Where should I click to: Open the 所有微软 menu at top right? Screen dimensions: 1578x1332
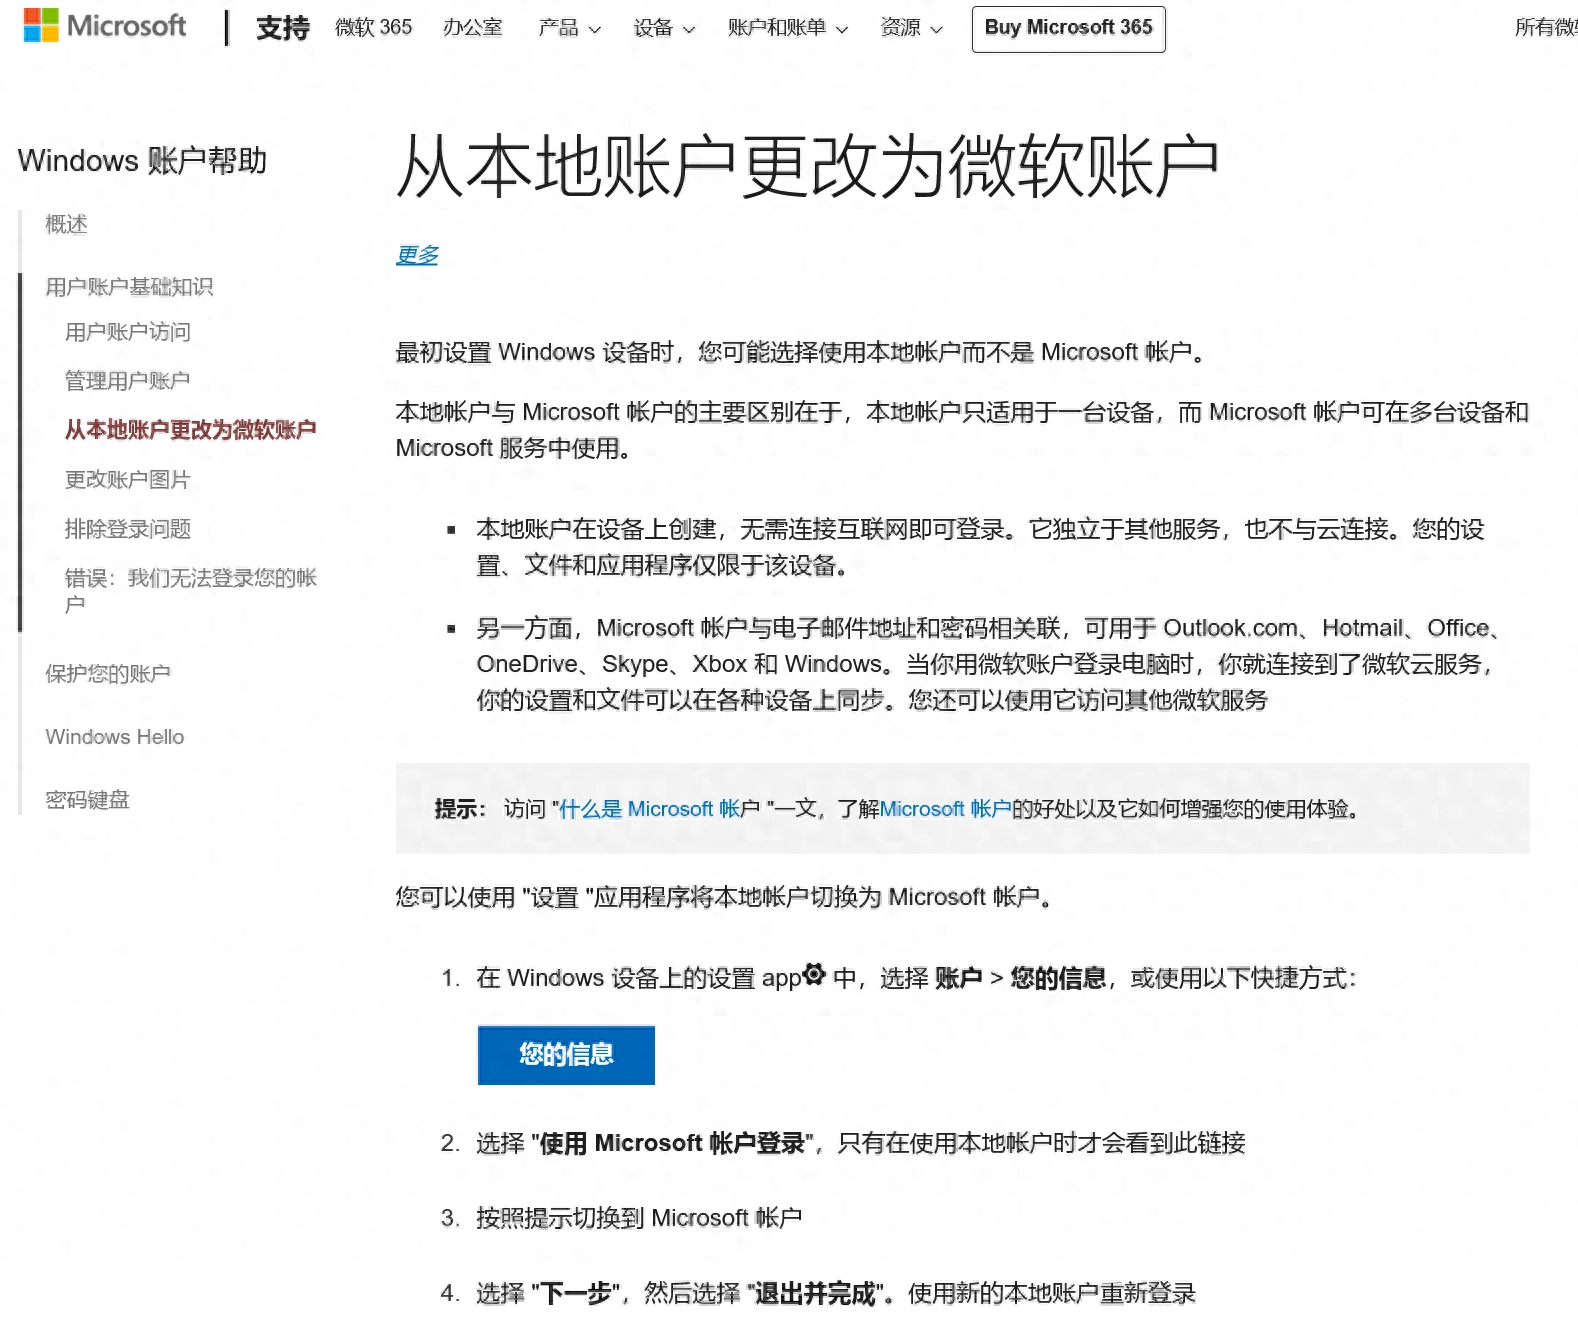[x=1546, y=28]
